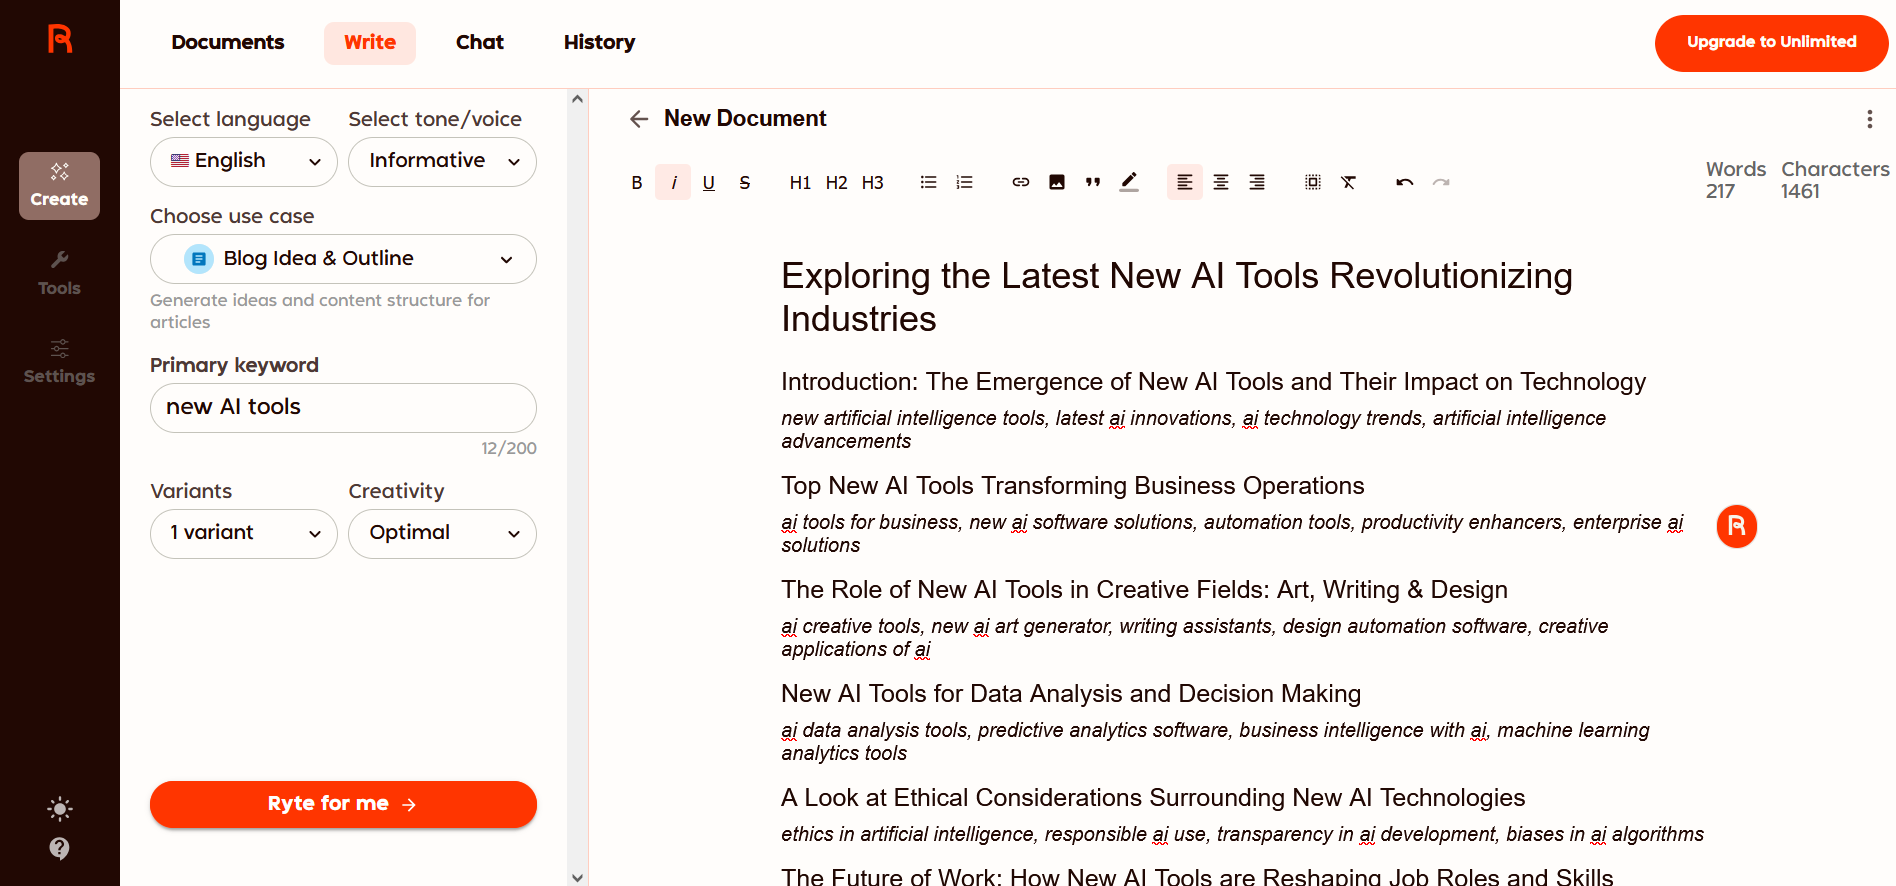Screen dimensions: 1896x886
Task: Insert a numbered list
Action: [964, 183]
